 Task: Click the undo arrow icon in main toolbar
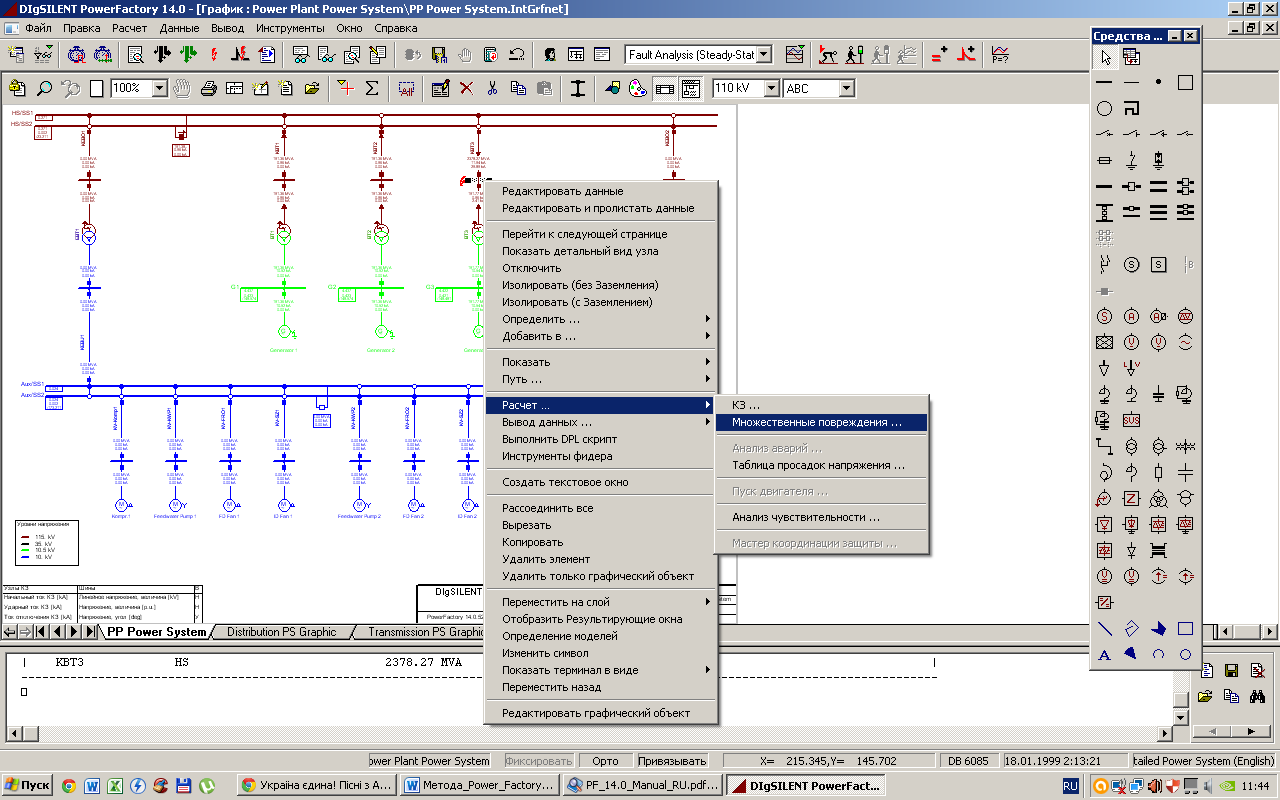[x=518, y=54]
